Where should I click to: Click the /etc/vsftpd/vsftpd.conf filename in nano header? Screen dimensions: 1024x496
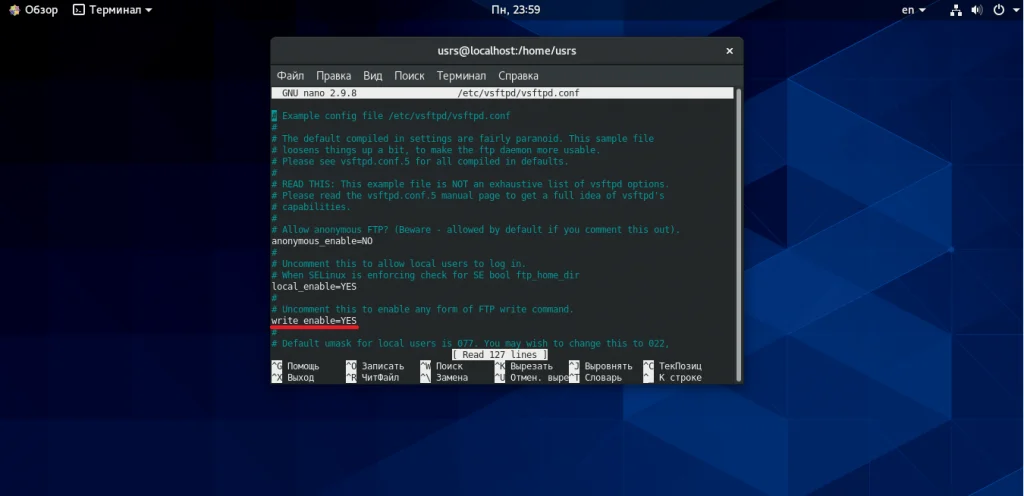(x=519, y=93)
